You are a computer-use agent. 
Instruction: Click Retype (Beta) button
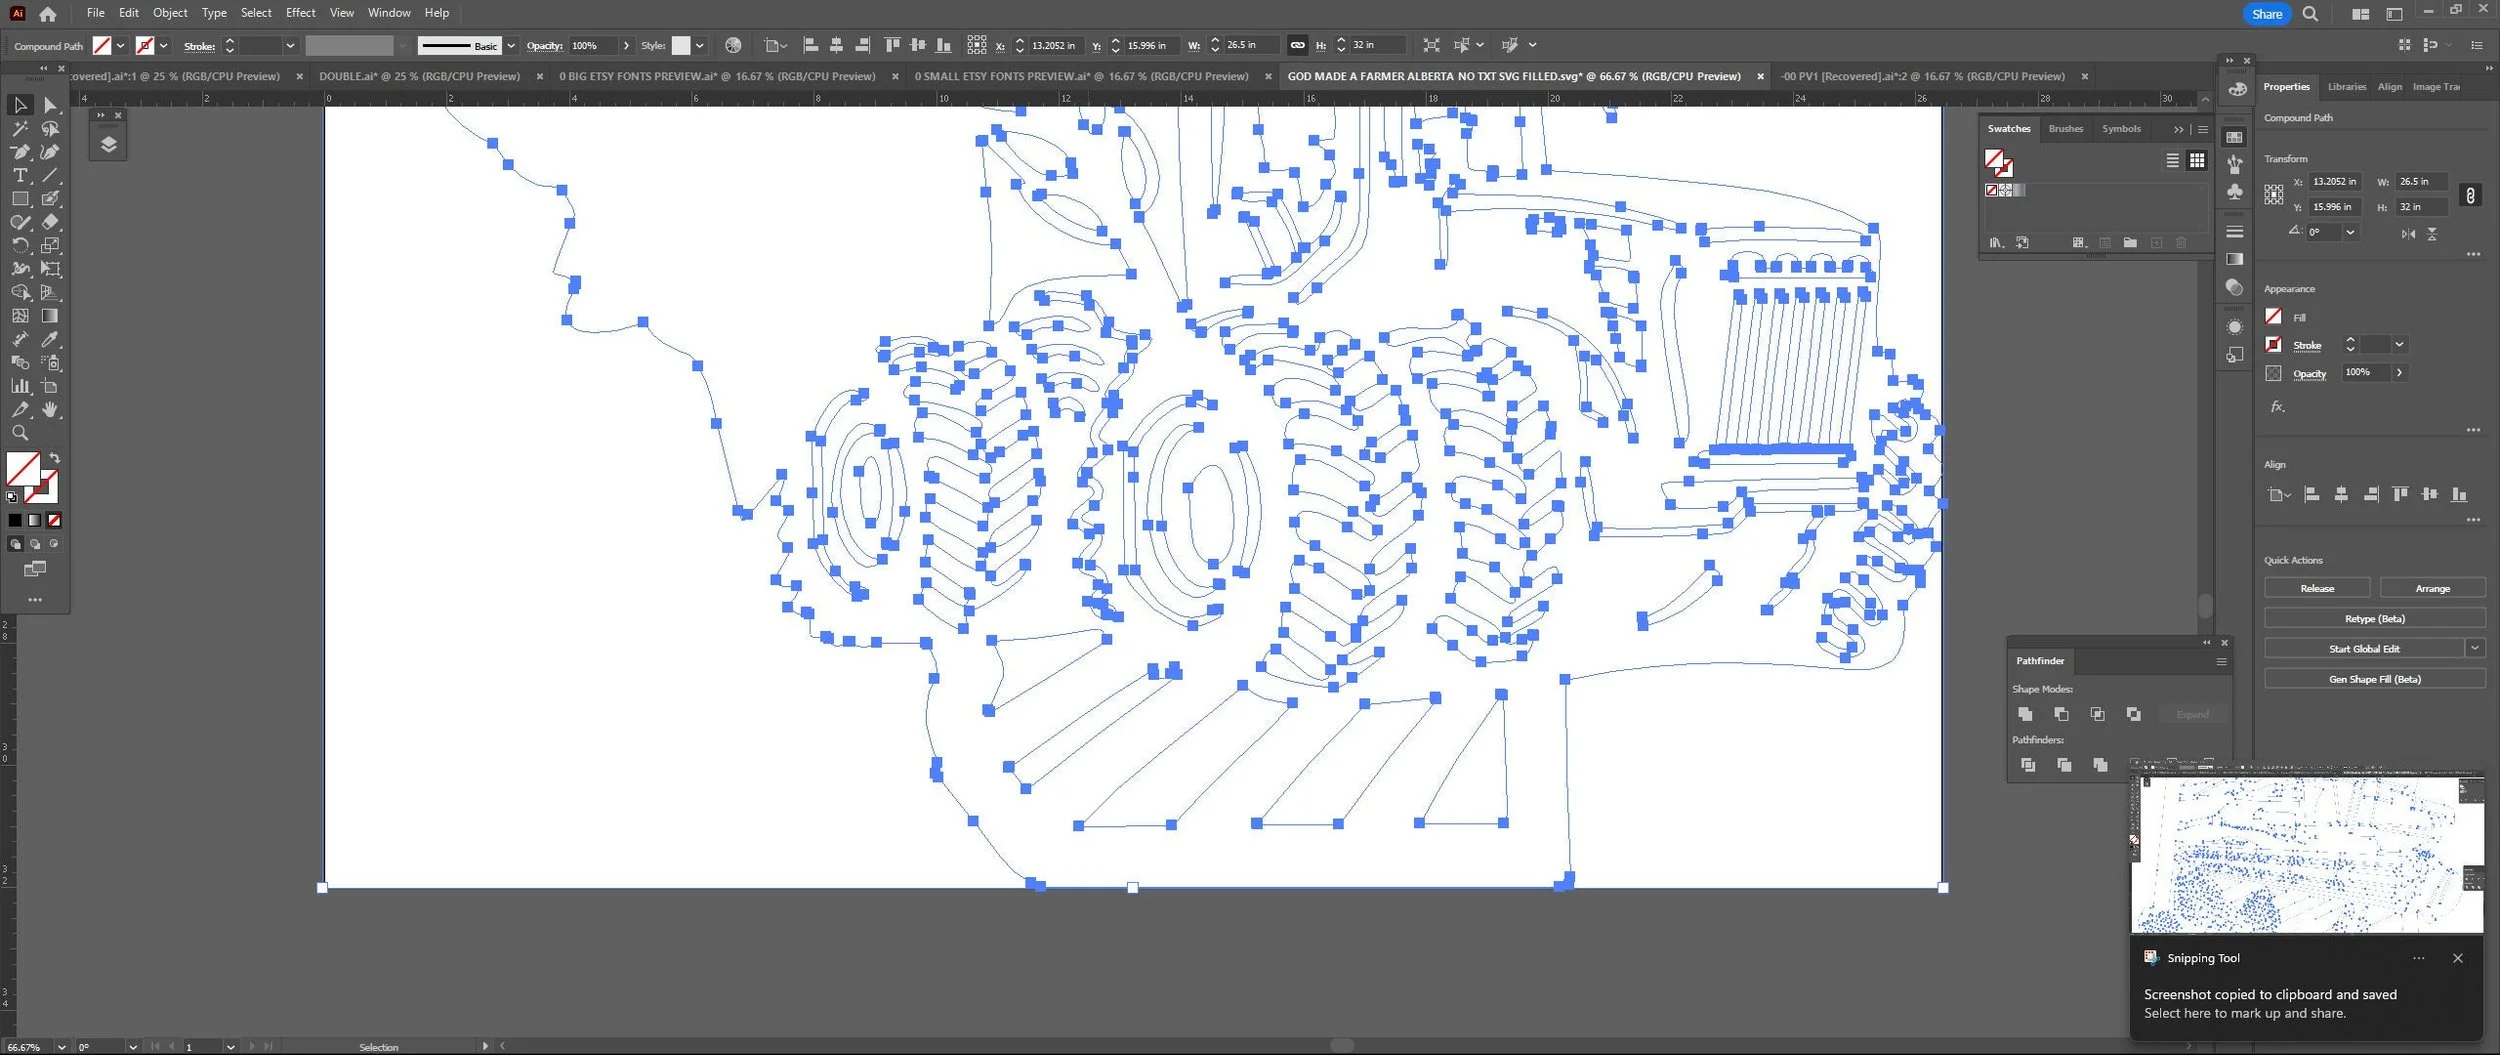[x=2374, y=619]
